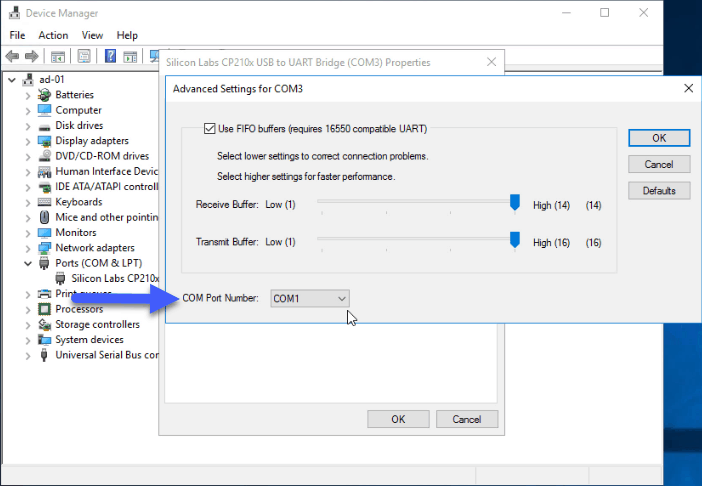Select the Display adapters icon
Screen dimensions: 702x486
point(44,141)
